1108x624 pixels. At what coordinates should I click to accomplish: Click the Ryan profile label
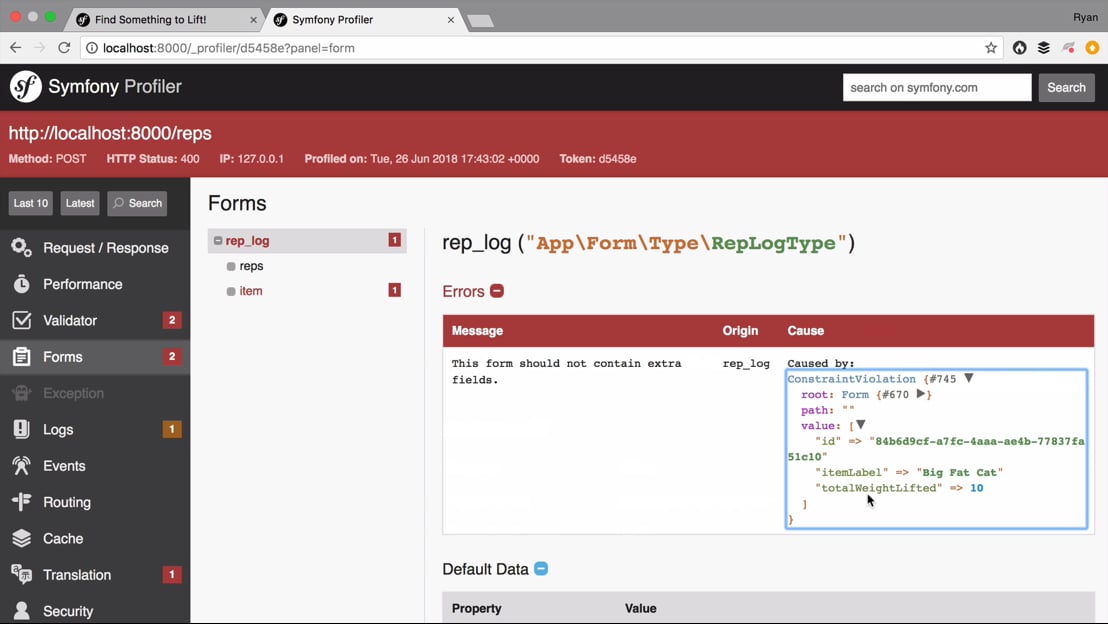(x=1085, y=17)
